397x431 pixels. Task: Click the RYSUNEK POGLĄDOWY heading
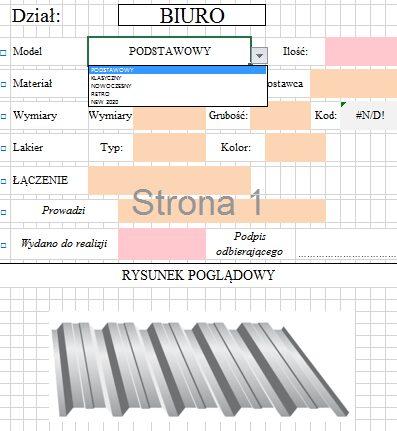(x=198, y=275)
